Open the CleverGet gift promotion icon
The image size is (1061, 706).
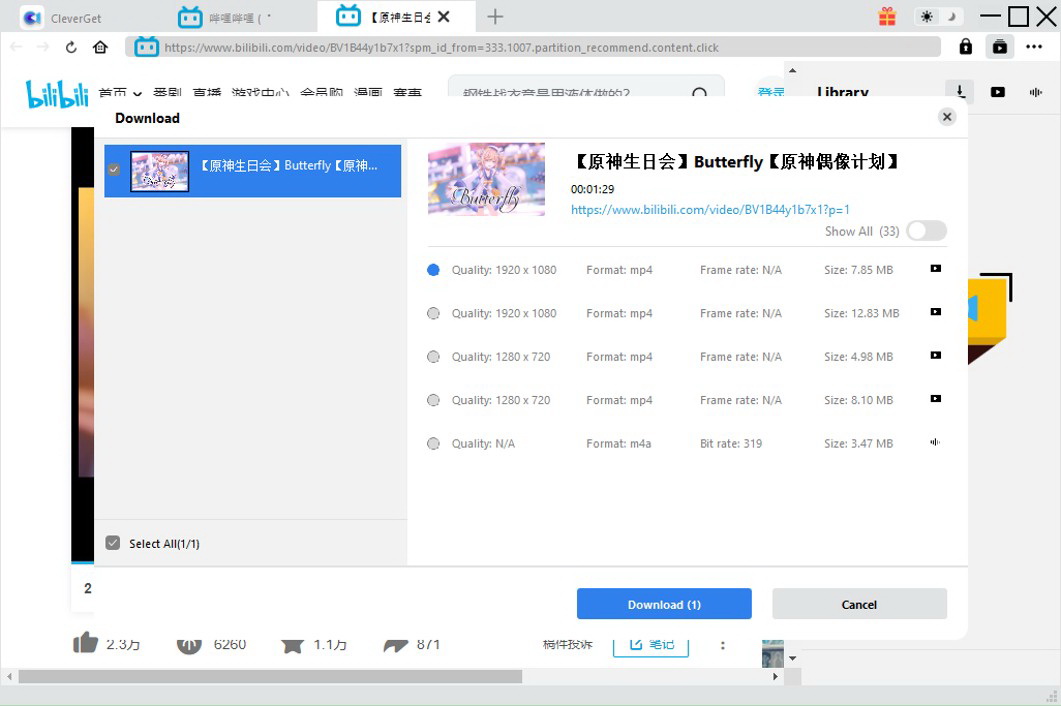click(887, 16)
